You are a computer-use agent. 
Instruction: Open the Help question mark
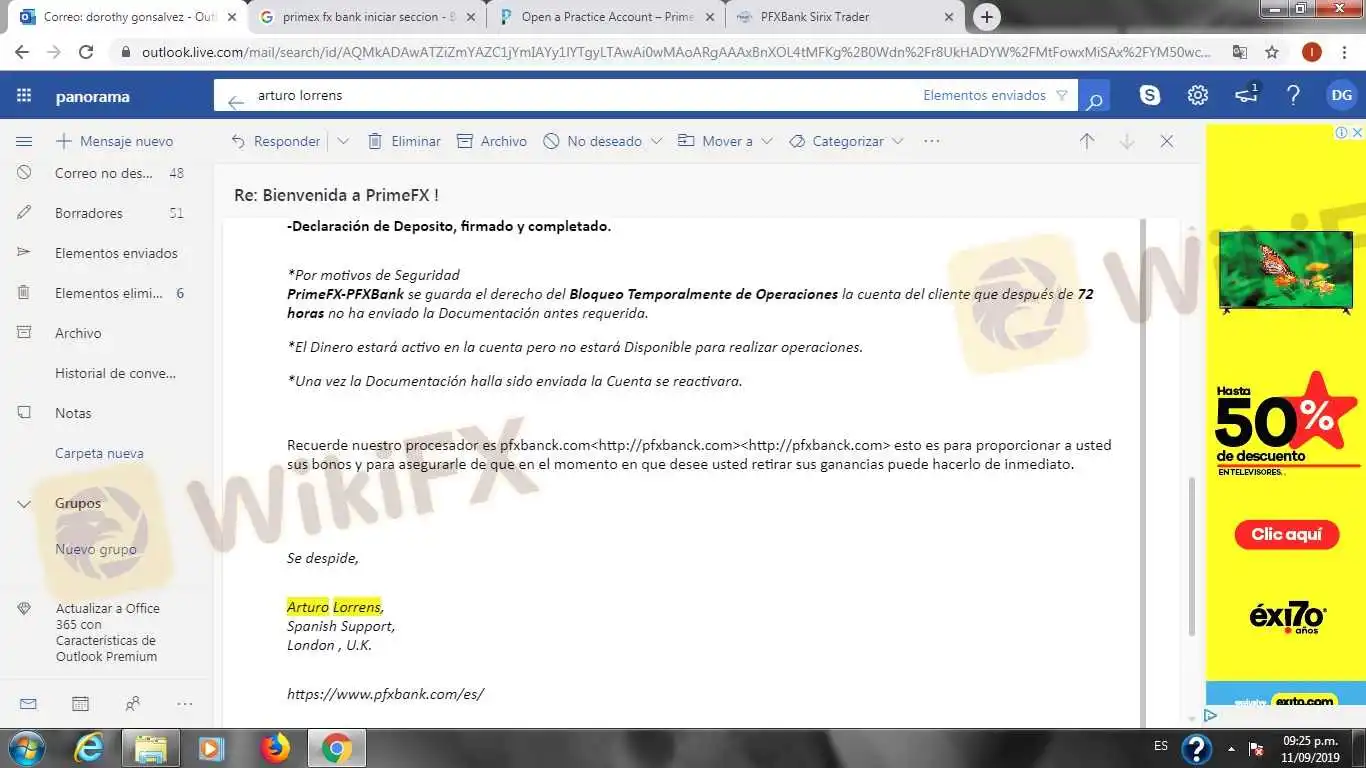(1293, 96)
